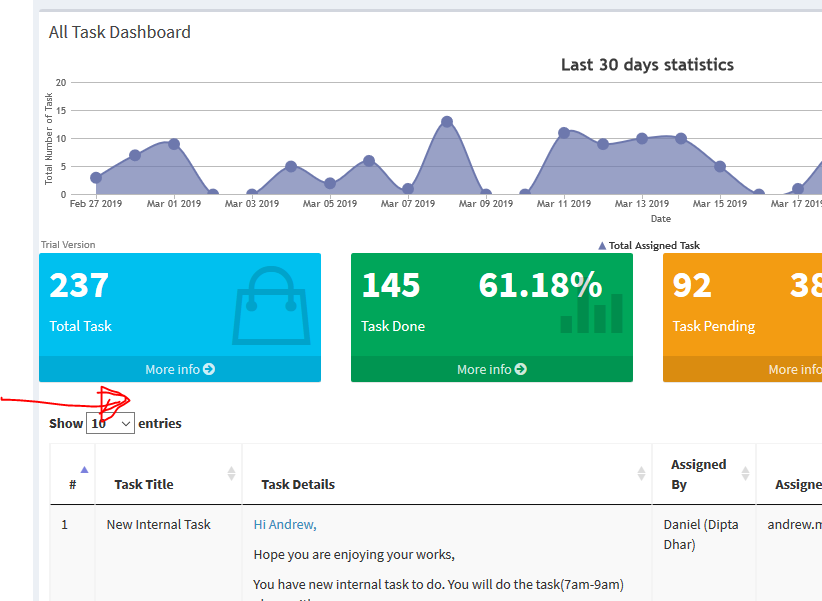The width and height of the screenshot is (822, 601).
Task: Open the show entries dropdown
Action: (x=111, y=423)
